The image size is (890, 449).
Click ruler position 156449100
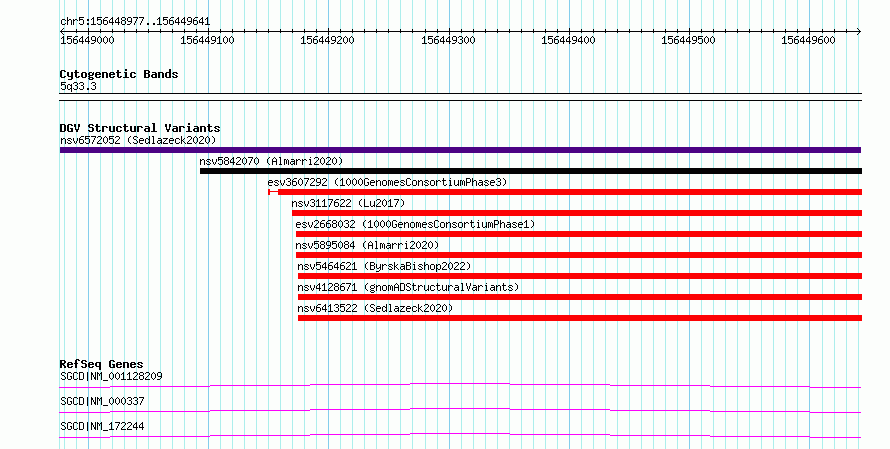[207, 40]
